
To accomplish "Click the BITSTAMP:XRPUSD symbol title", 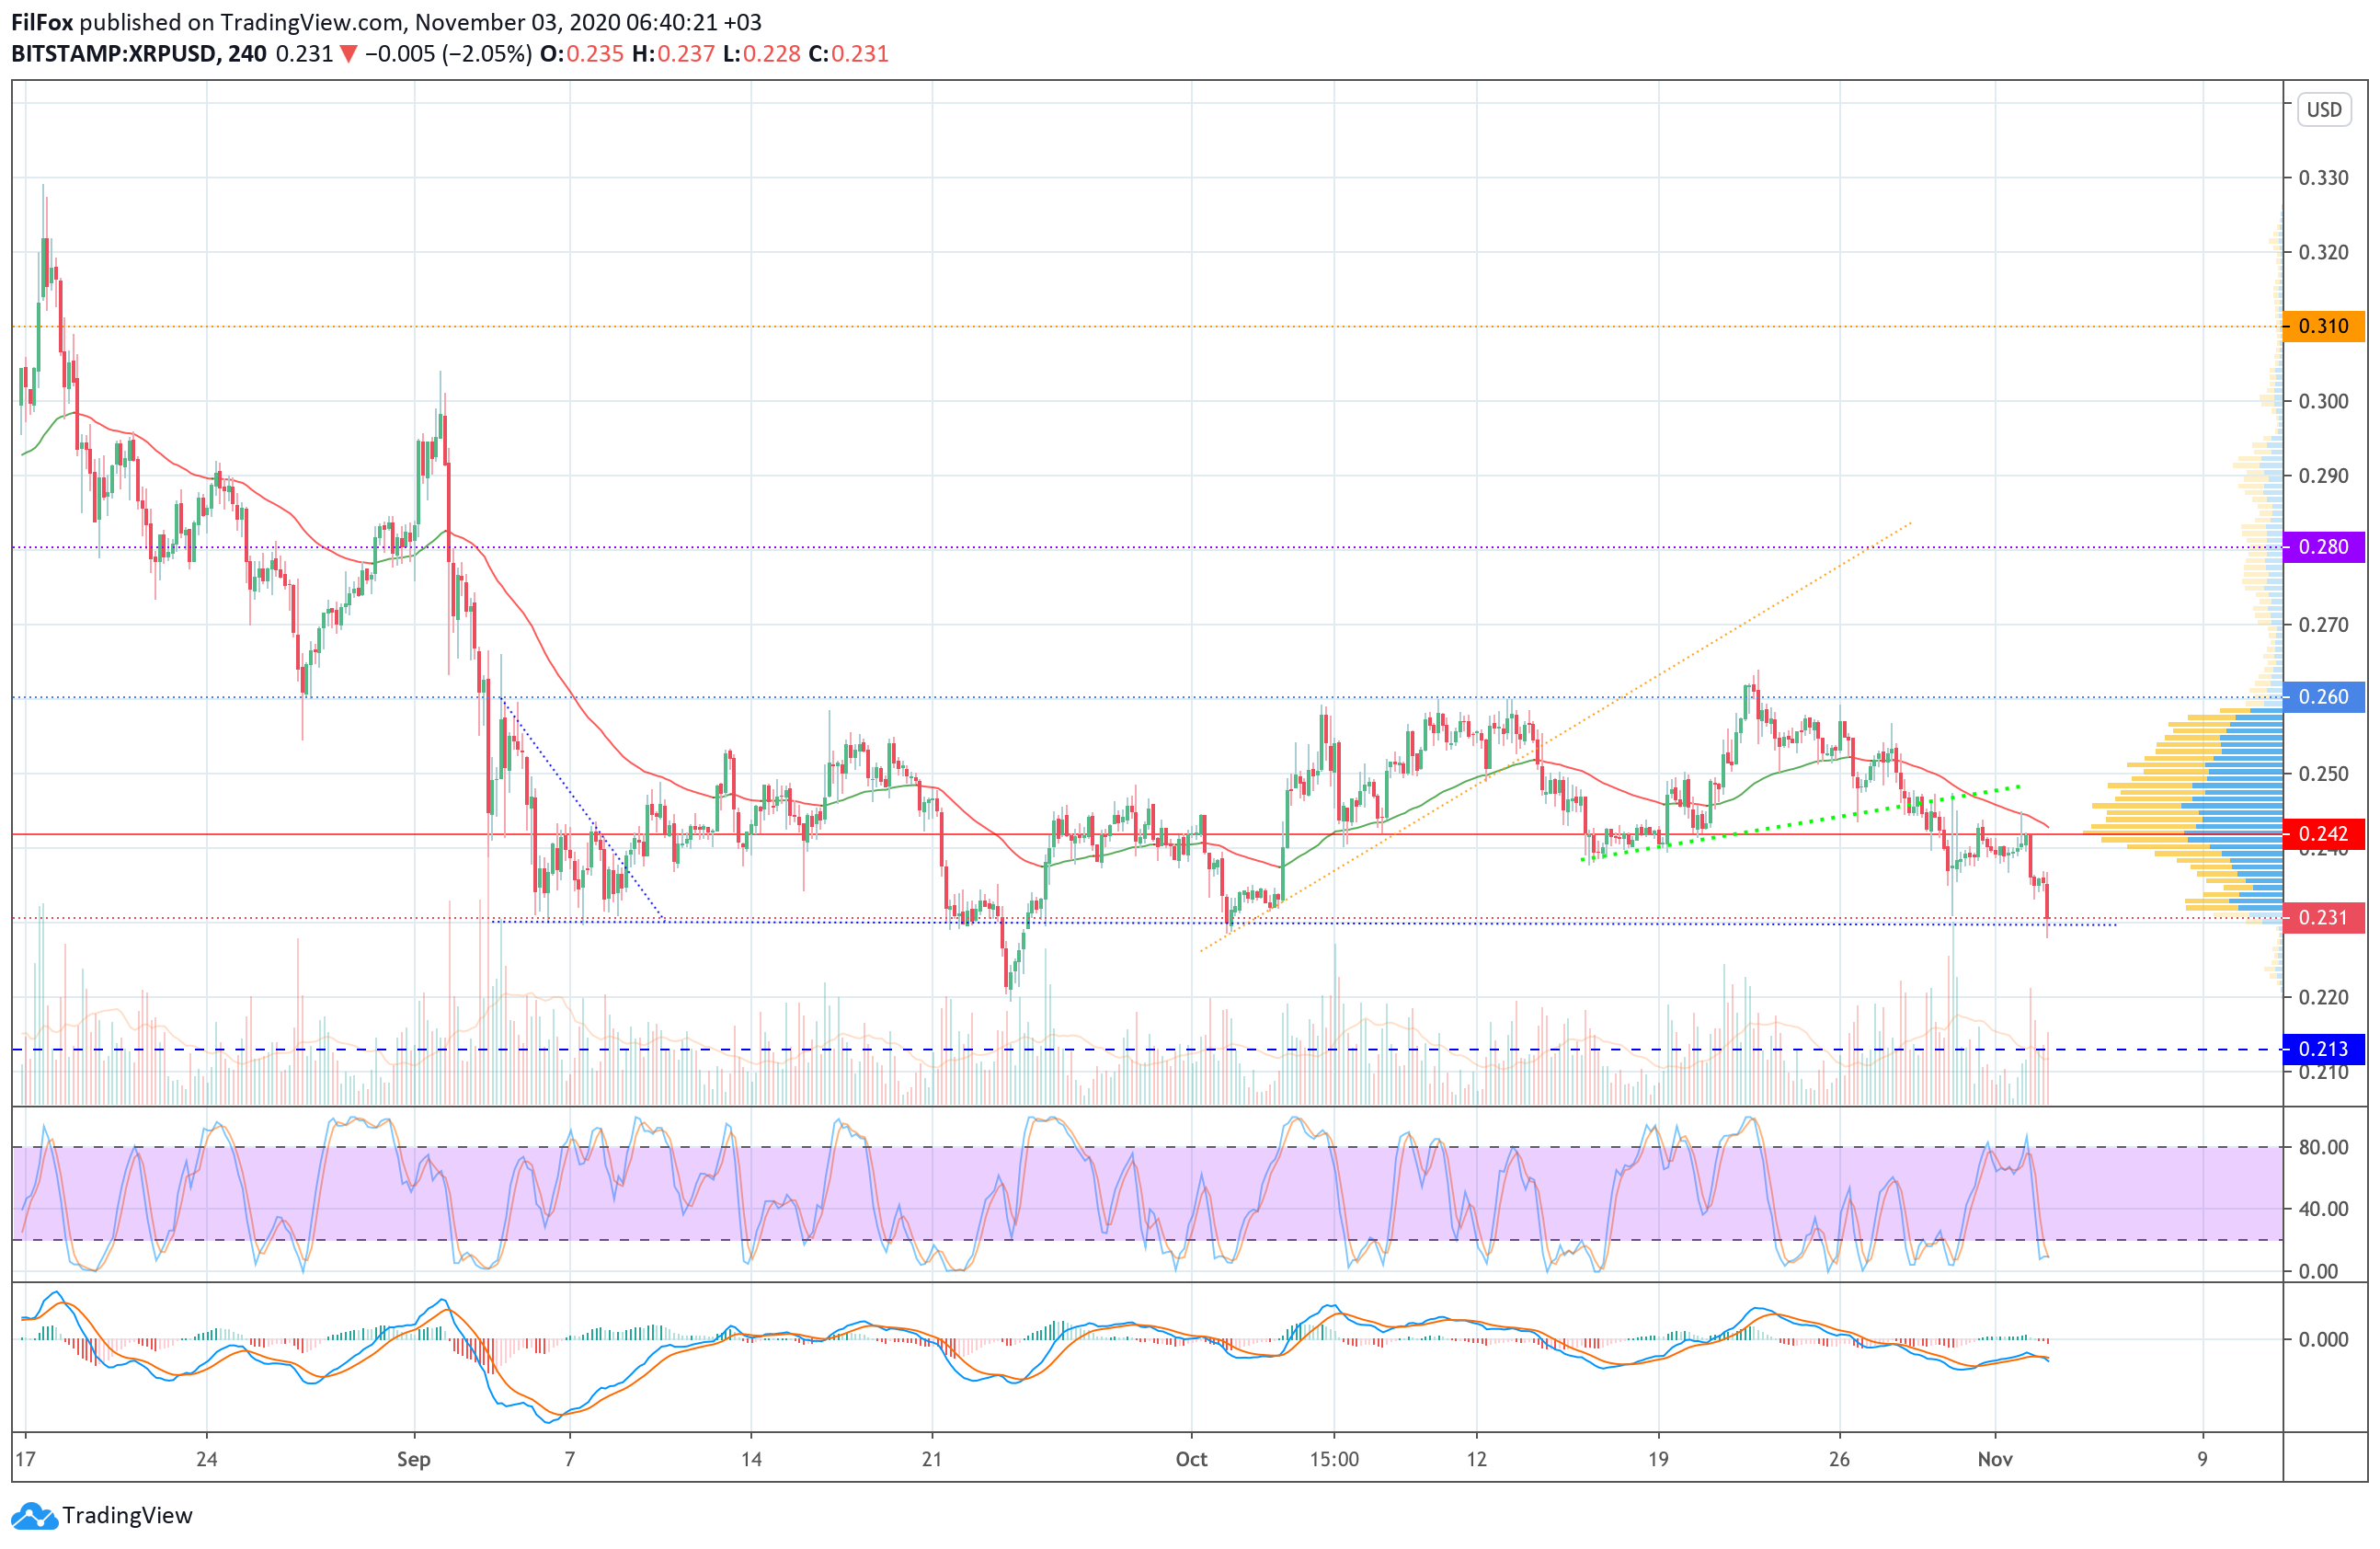I will 114,54.
